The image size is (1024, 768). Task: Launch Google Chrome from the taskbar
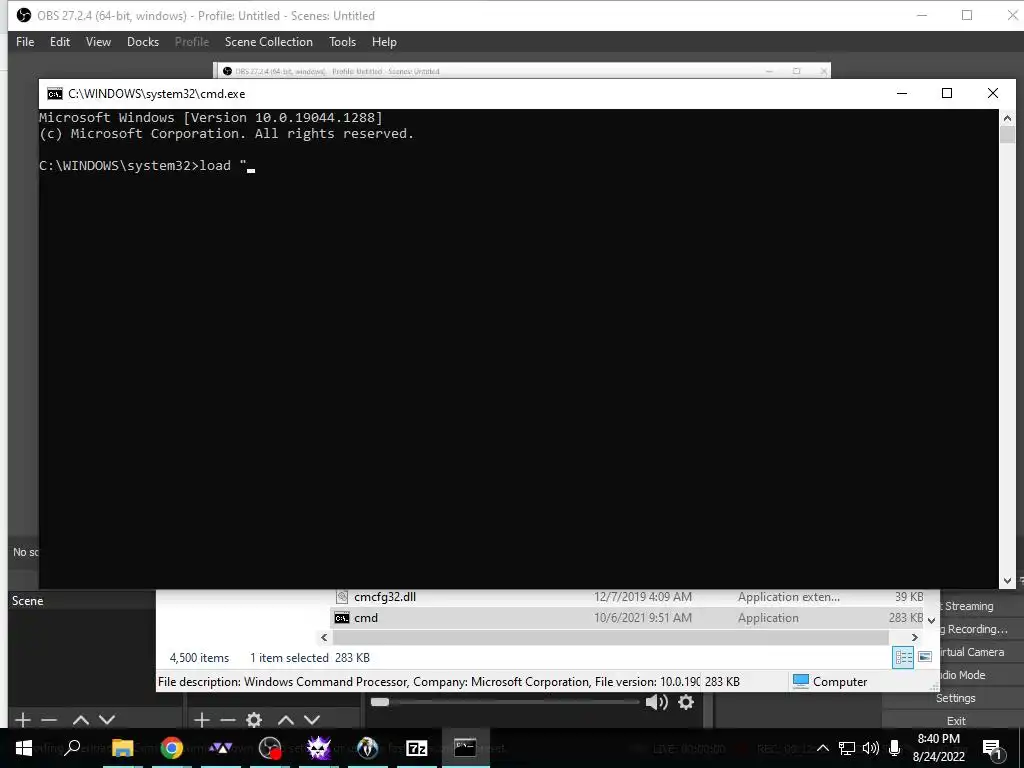click(x=172, y=748)
